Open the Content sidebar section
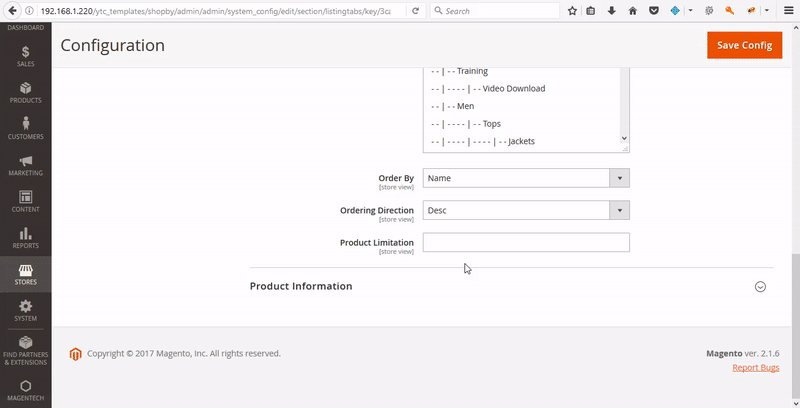The image size is (800, 408). [25, 201]
